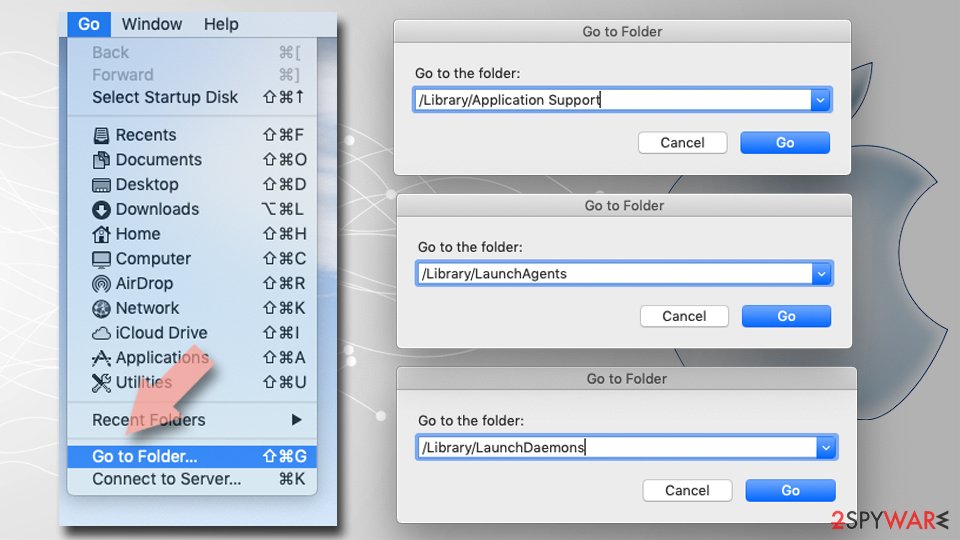The image size is (960, 540).
Task: Open the LaunchAgents path dropdown arrow
Action: point(822,274)
